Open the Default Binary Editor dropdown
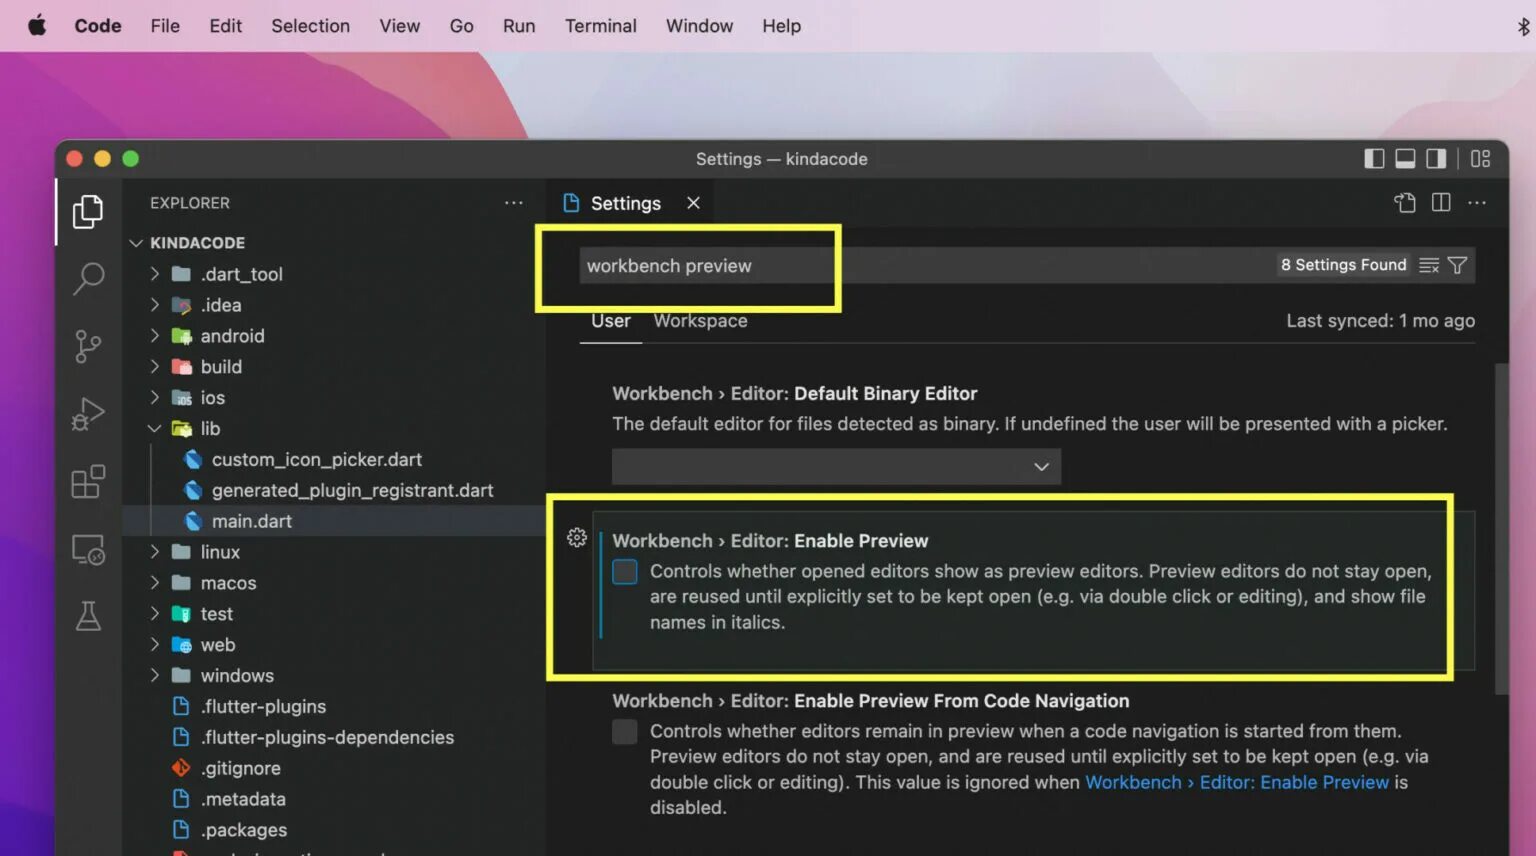The image size is (1536, 856). coord(836,467)
